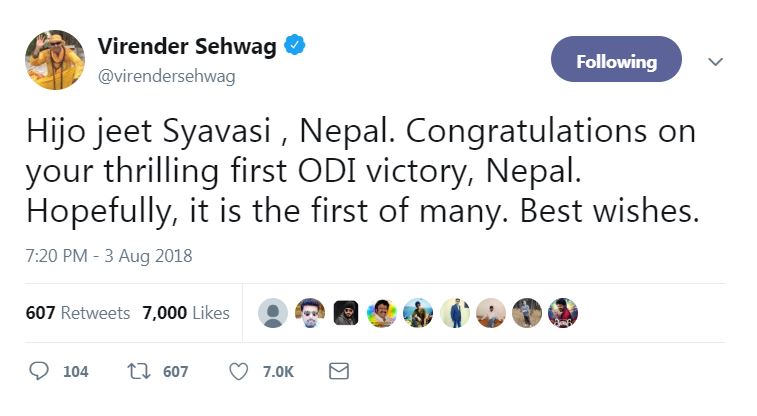Click the reply speech bubble icon
This screenshot has width=757, height=416.
39,371
